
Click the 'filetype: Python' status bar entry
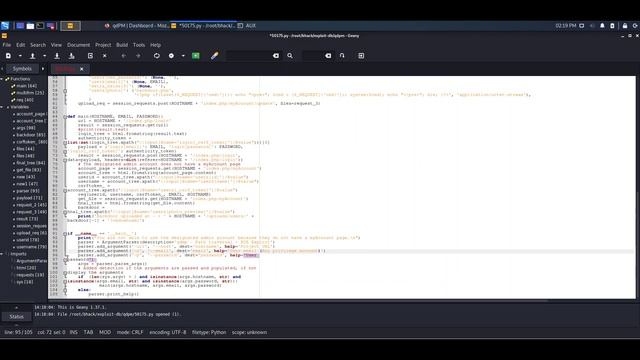209,332
